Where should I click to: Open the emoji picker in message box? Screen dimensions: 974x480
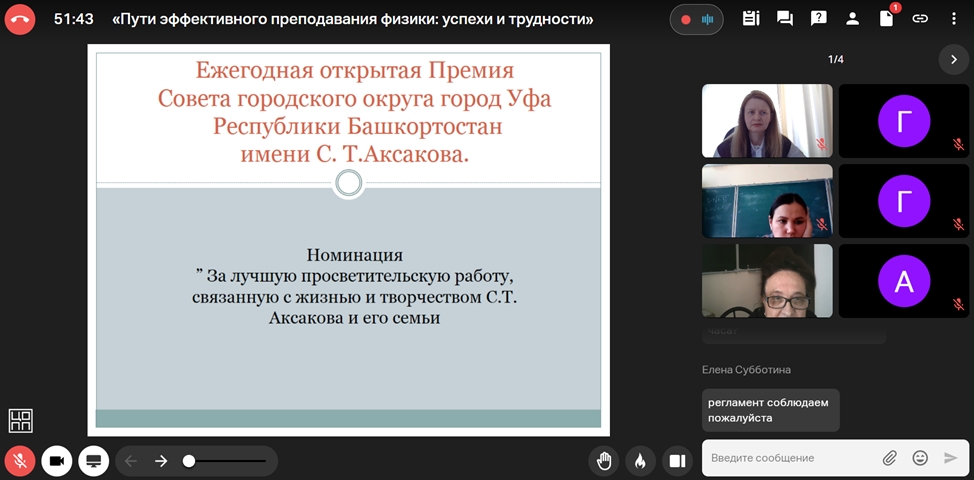pyautogui.click(x=920, y=458)
